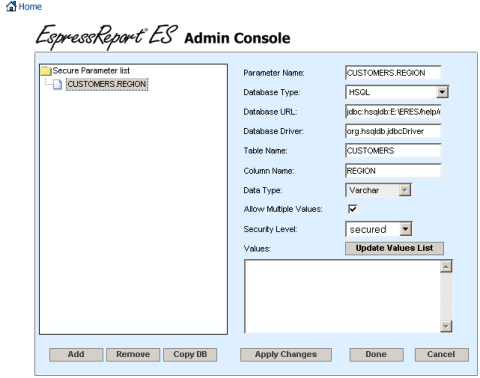Click the Home house icon
The height and width of the screenshot is (378, 480).
11,6
